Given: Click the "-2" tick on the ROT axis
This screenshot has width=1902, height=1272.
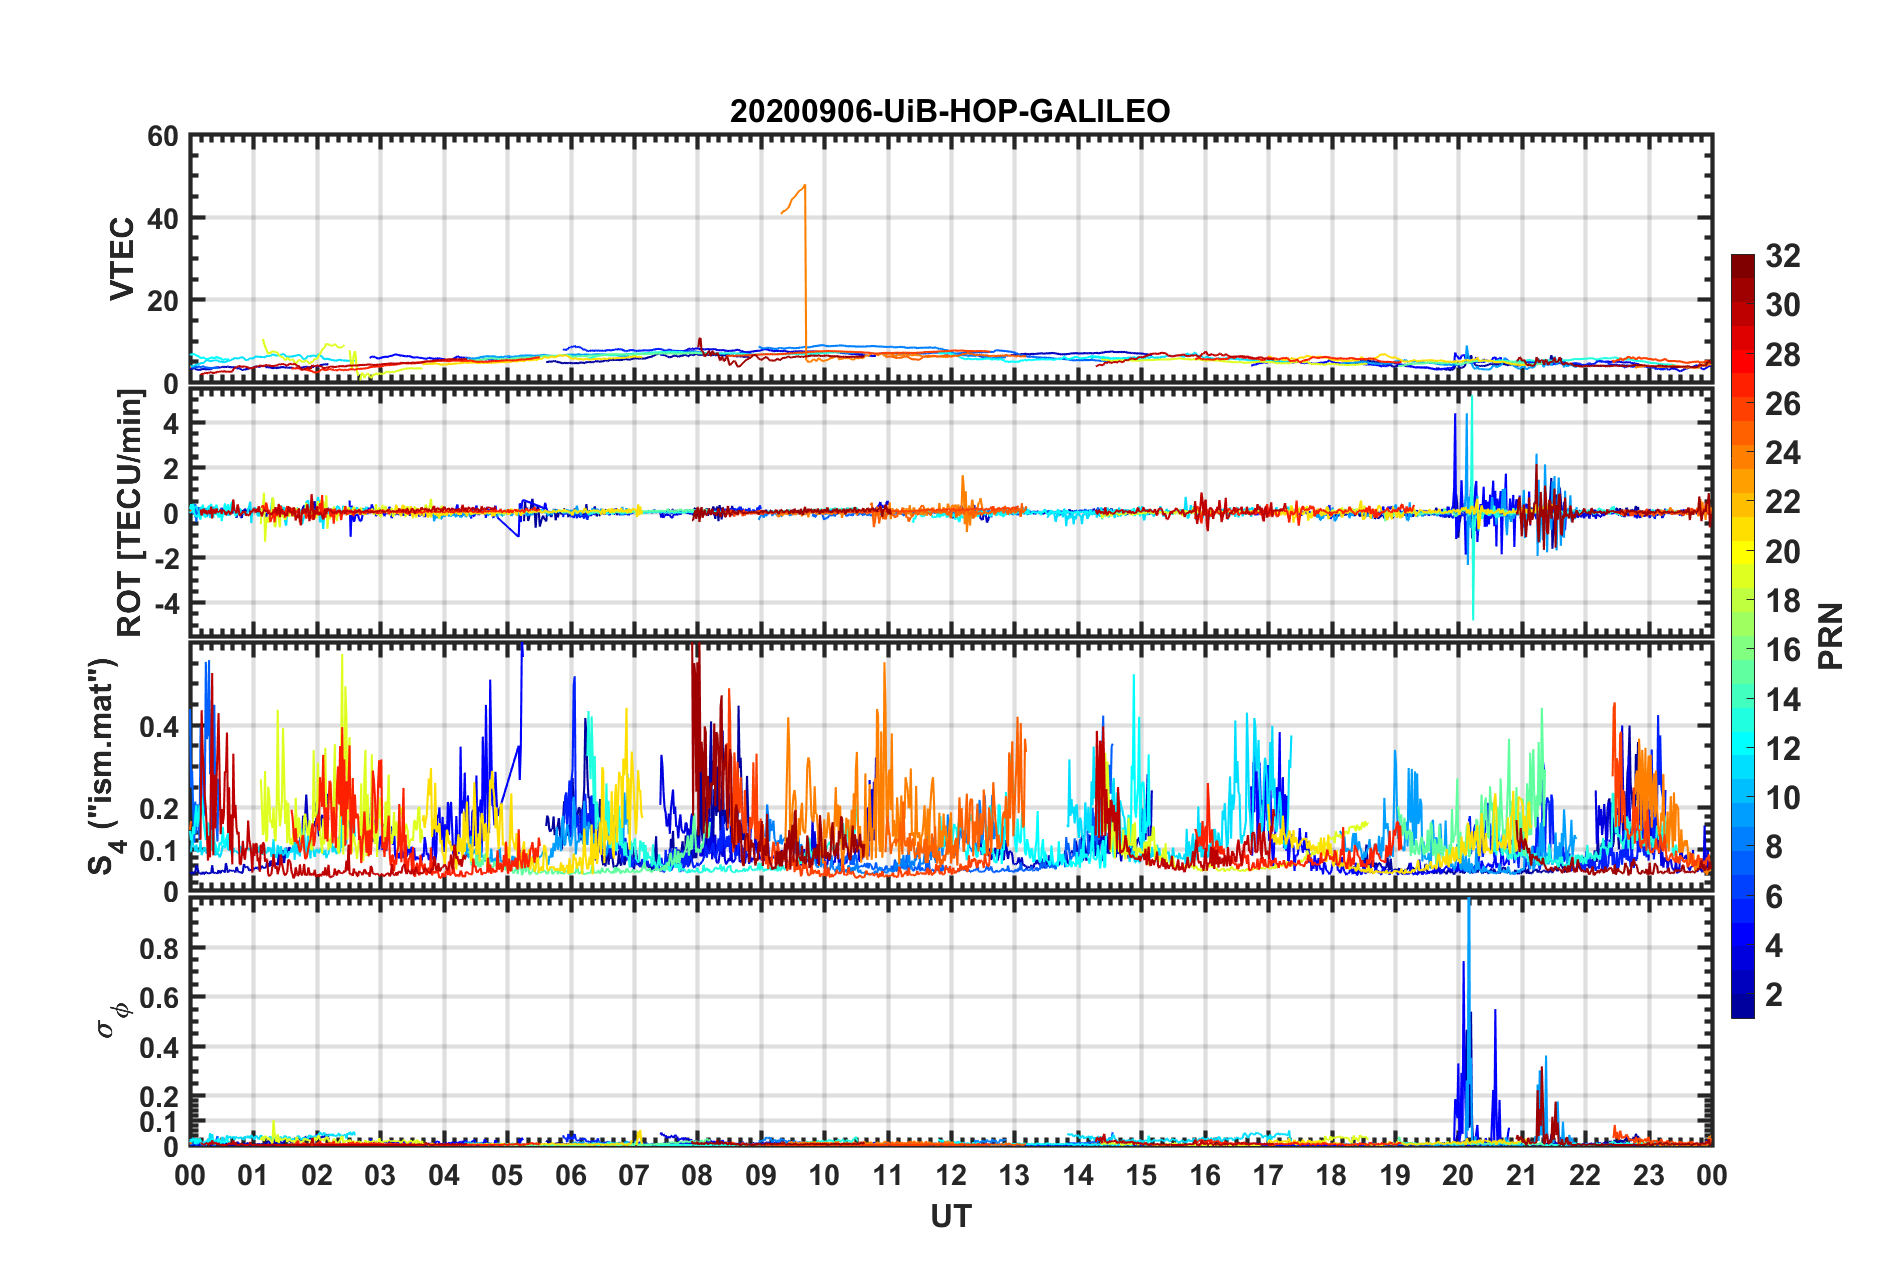Looking at the screenshot, I should [x=166, y=558].
